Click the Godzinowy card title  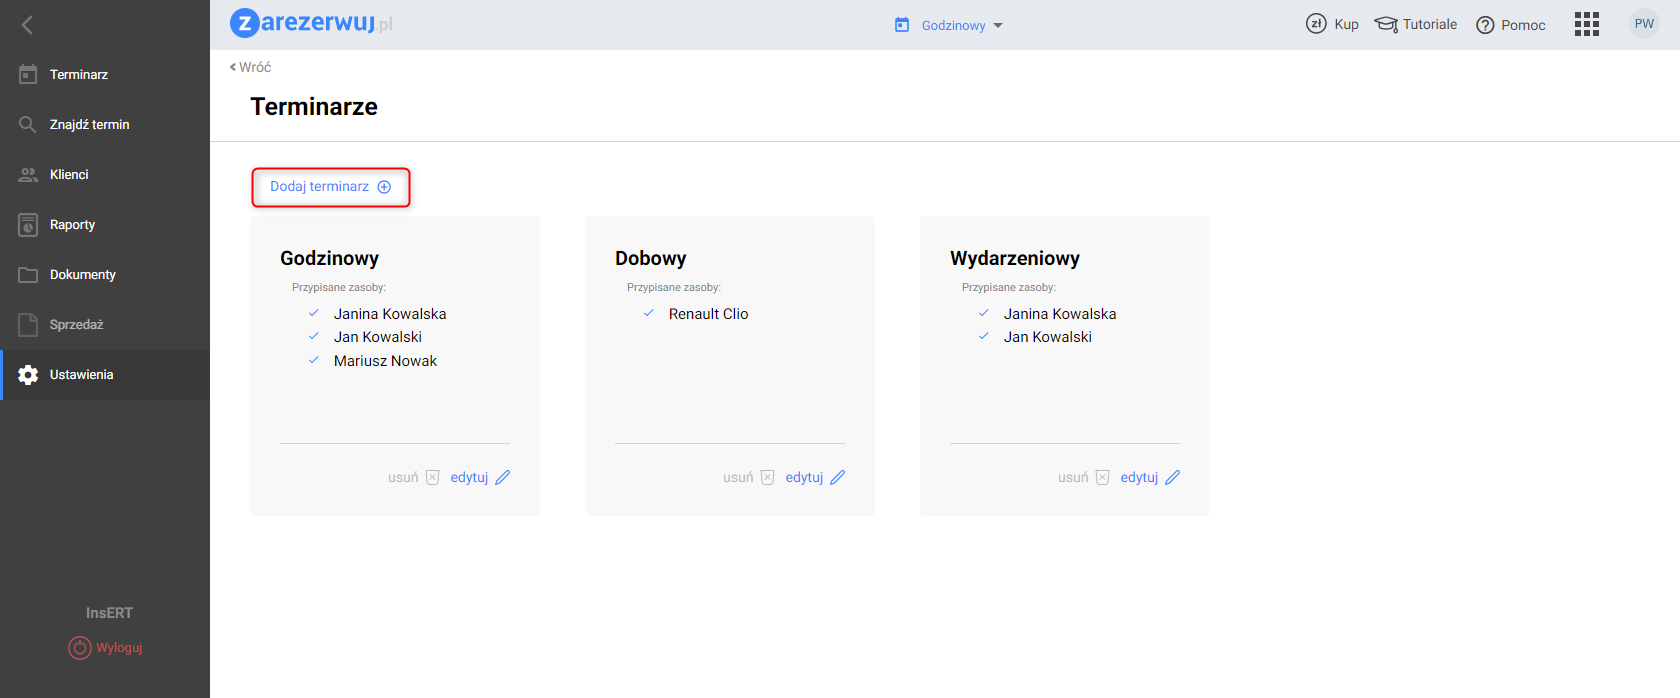(329, 258)
